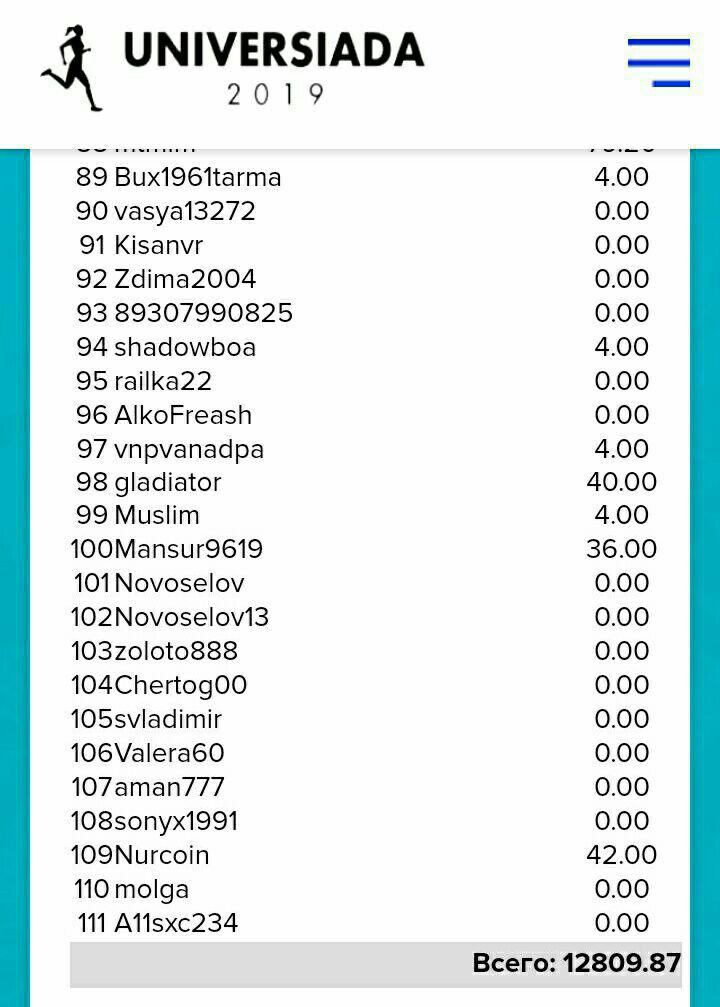Click the running athlete logo icon

click(72, 67)
